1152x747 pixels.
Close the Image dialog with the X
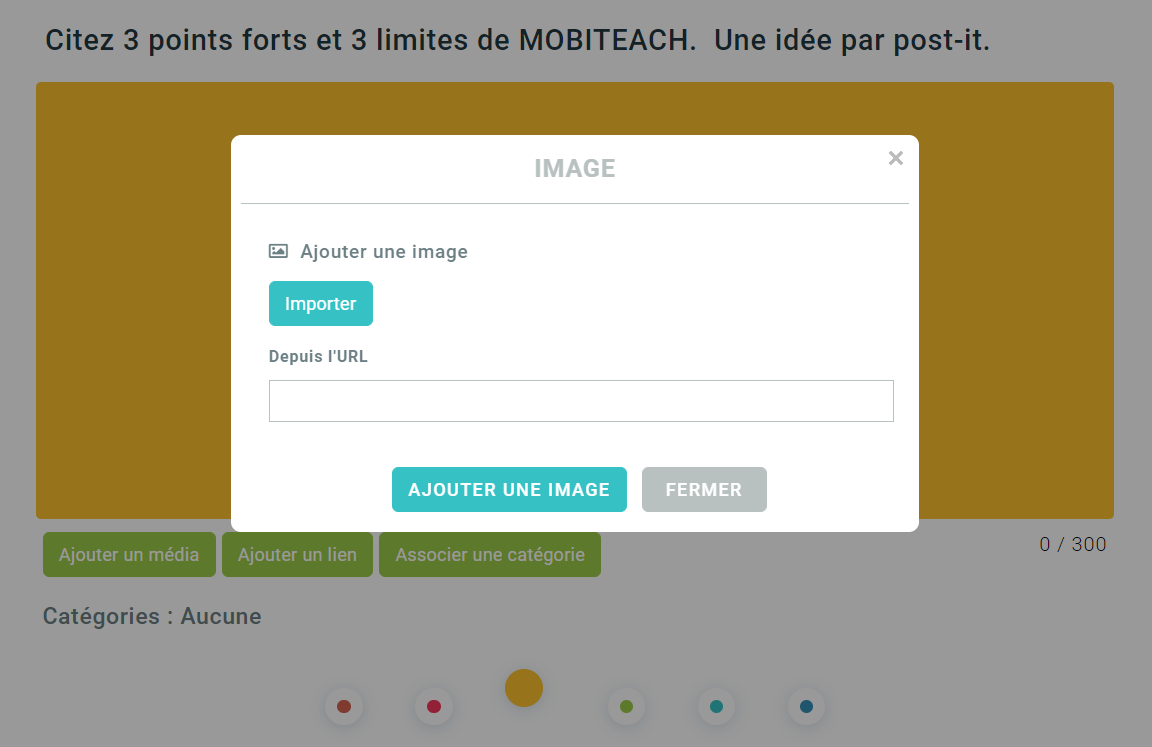coord(895,158)
